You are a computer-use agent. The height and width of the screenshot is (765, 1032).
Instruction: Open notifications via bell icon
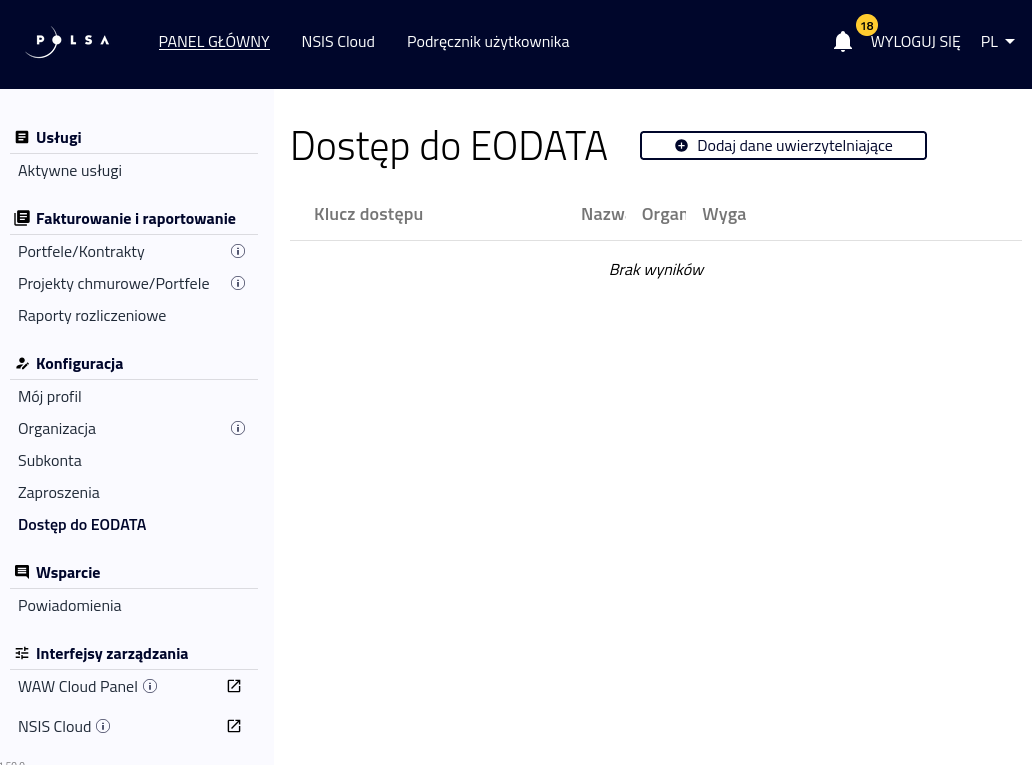coord(843,41)
